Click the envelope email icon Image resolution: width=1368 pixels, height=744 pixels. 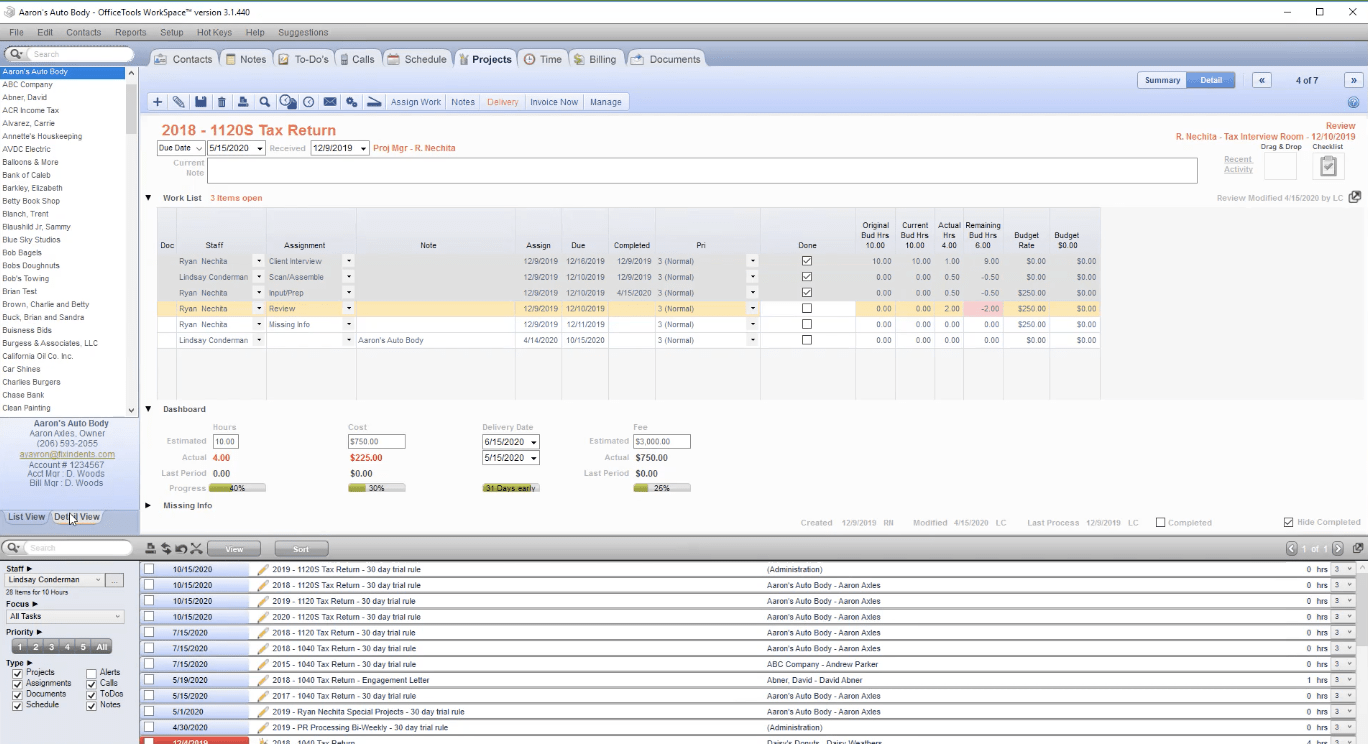coord(330,102)
